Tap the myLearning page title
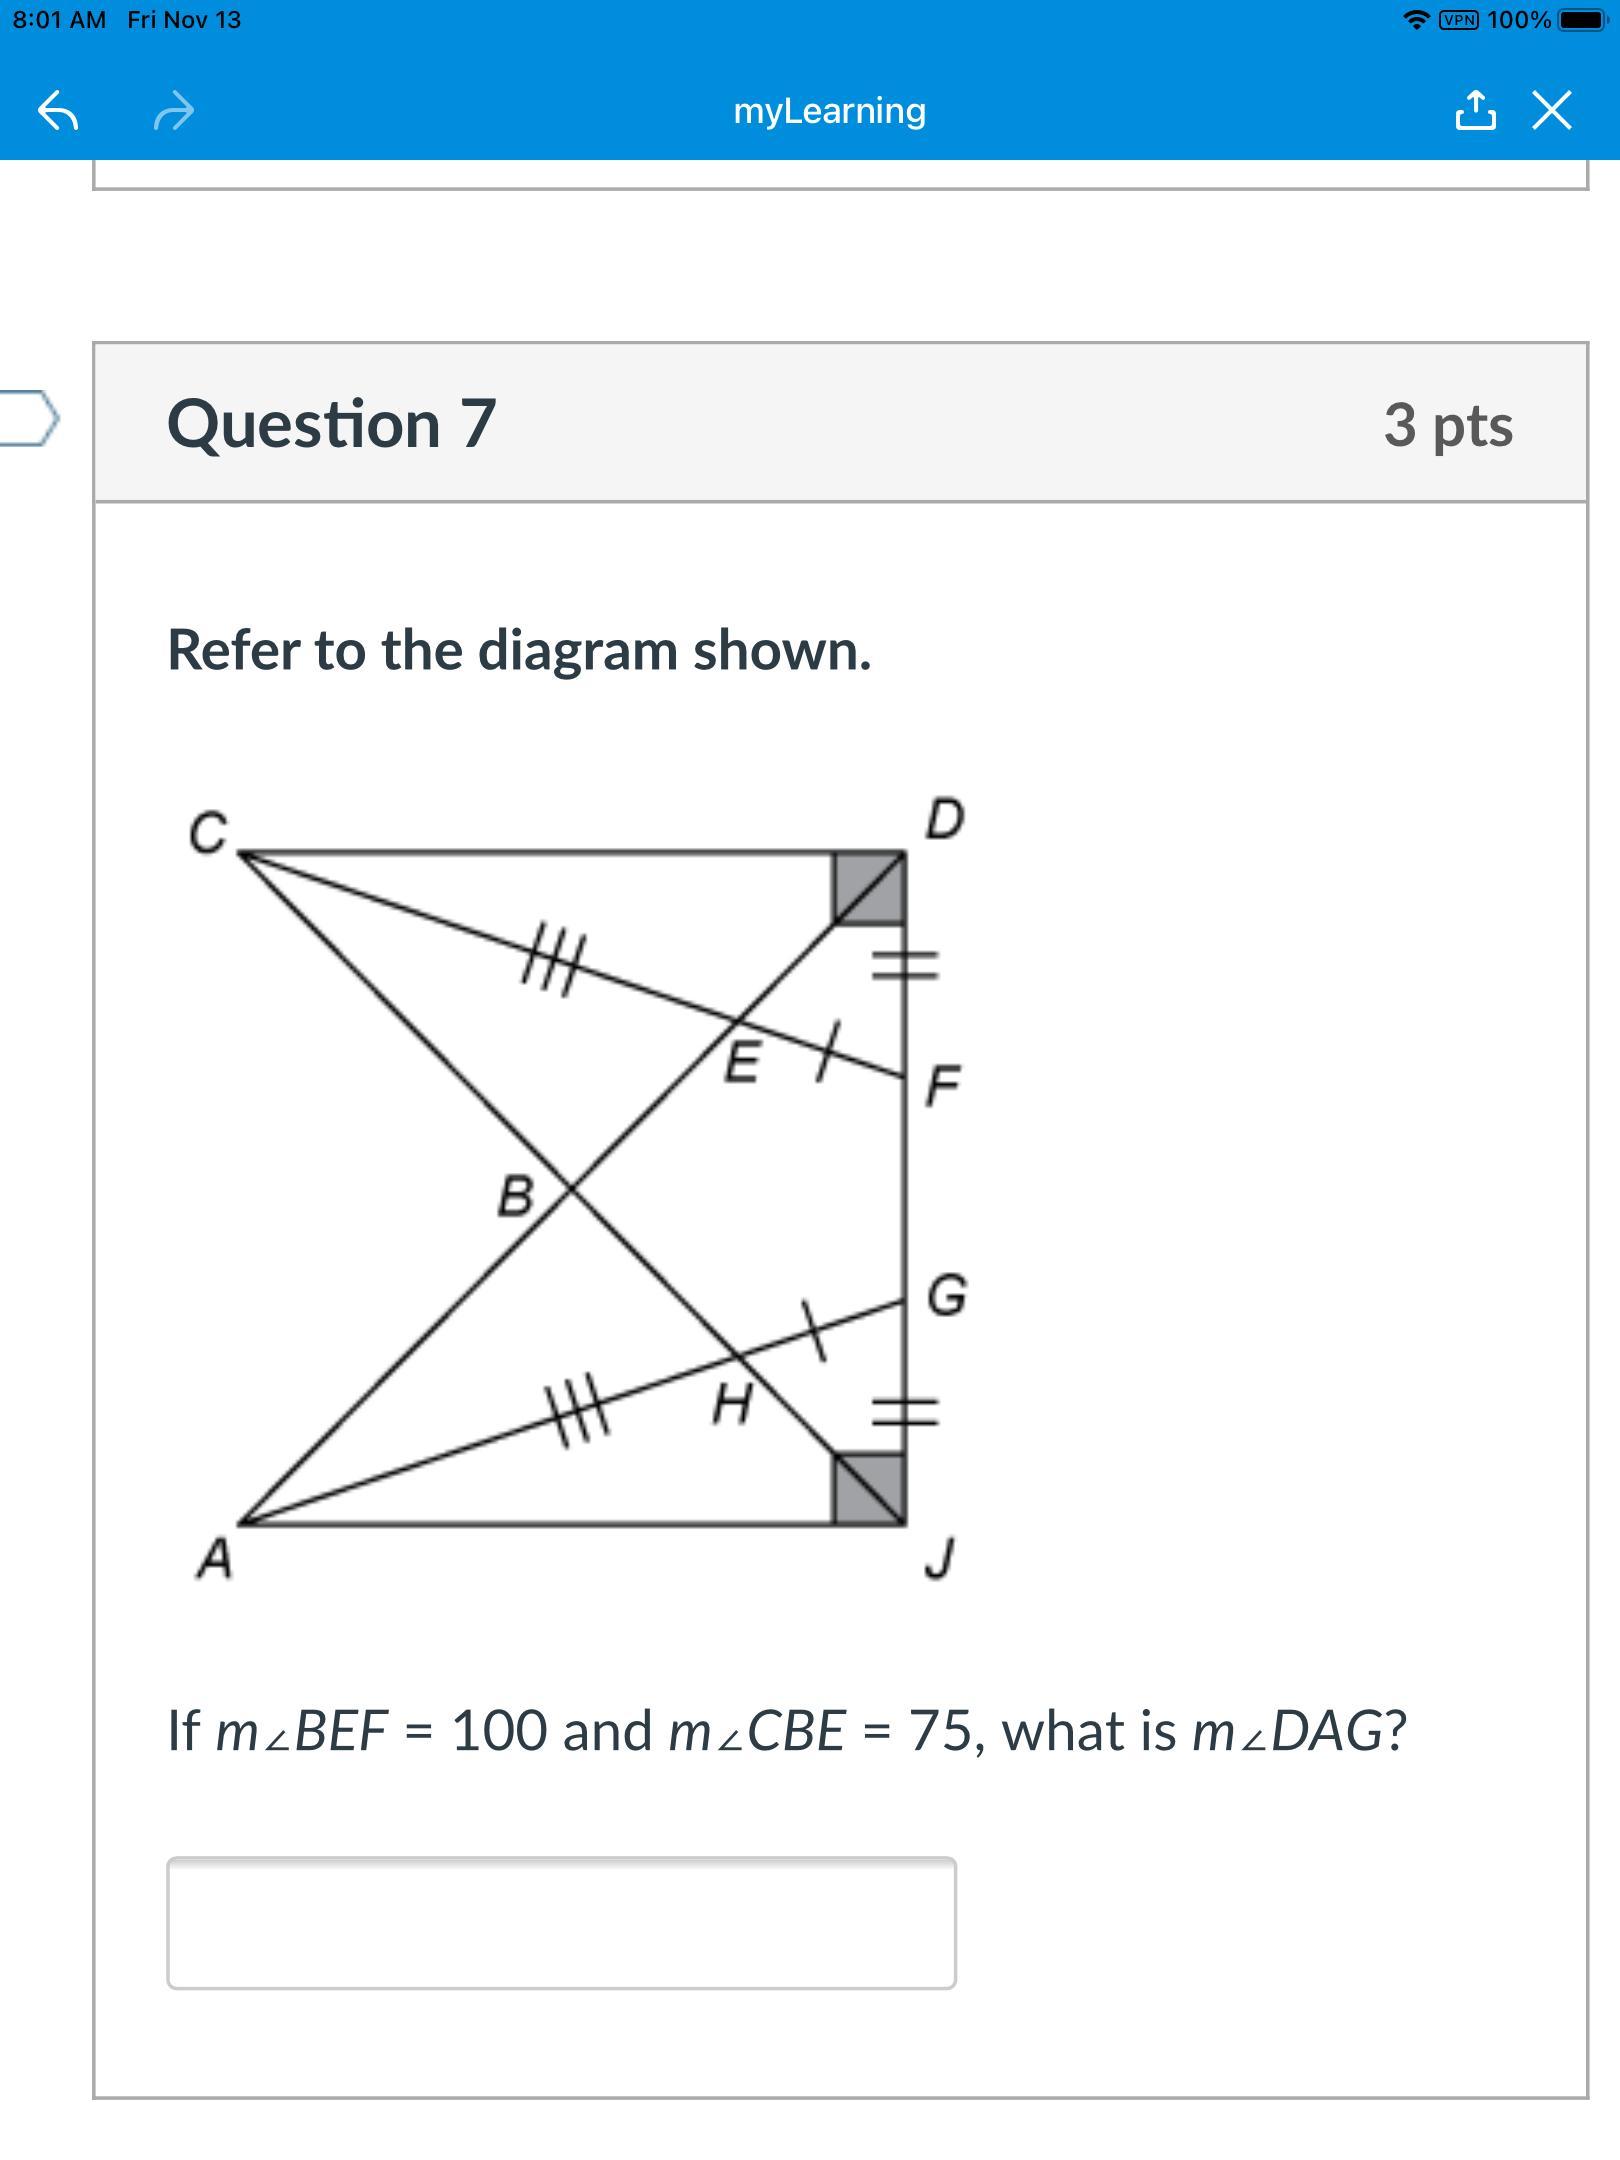This screenshot has width=1620, height=2160. click(830, 110)
